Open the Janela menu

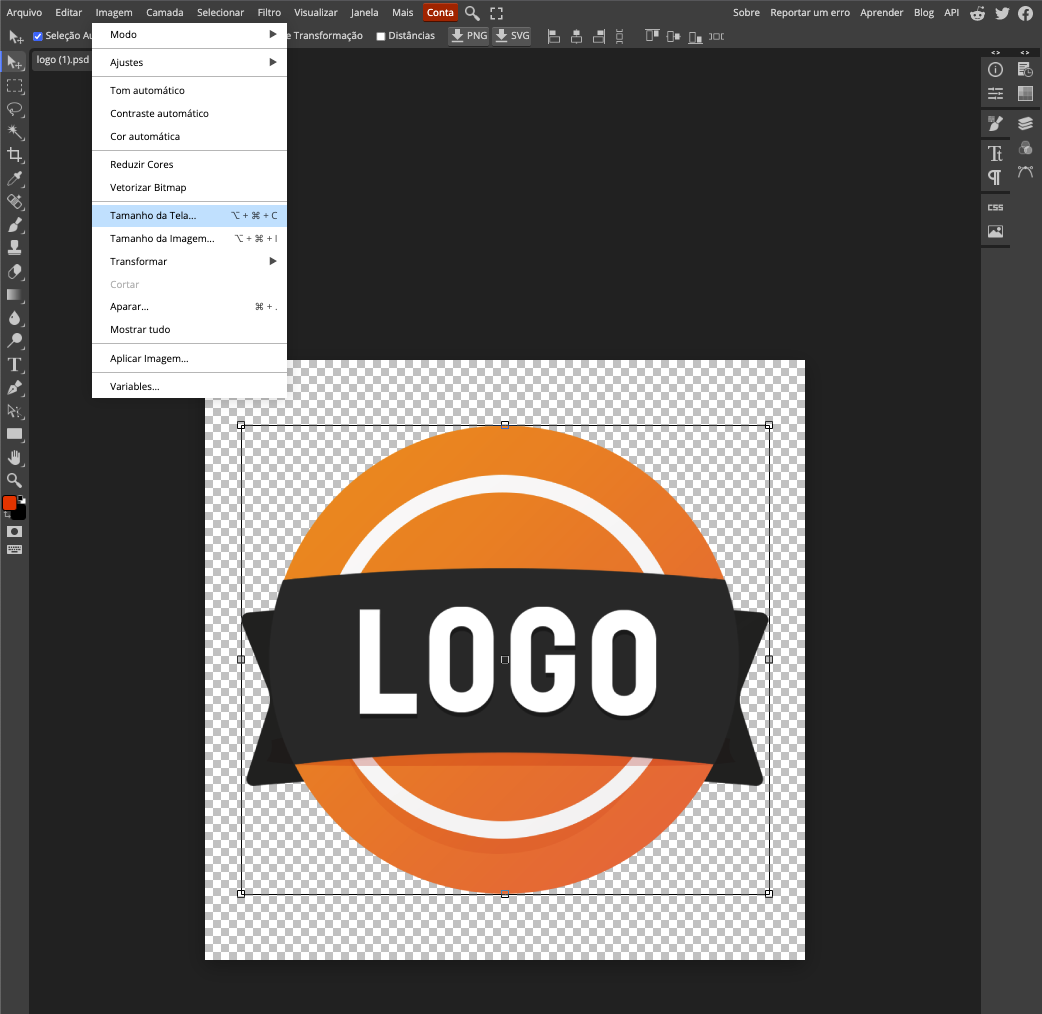coord(364,12)
